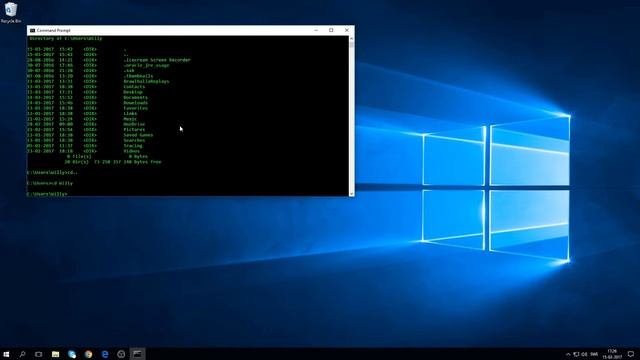Image resolution: width=640 pixels, height=360 pixels.
Task: Launch File Explorer from the taskbar
Action: [56, 354]
